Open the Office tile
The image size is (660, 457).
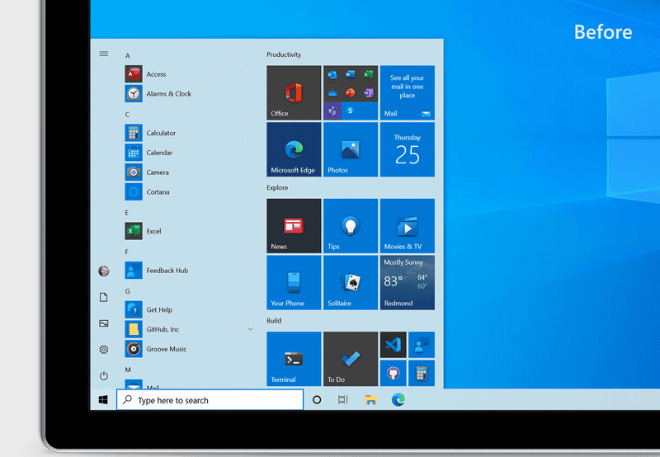pos(293,93)
